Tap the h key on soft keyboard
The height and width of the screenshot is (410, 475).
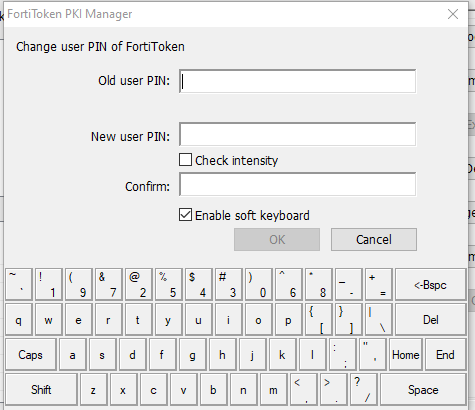pos(223,354)
